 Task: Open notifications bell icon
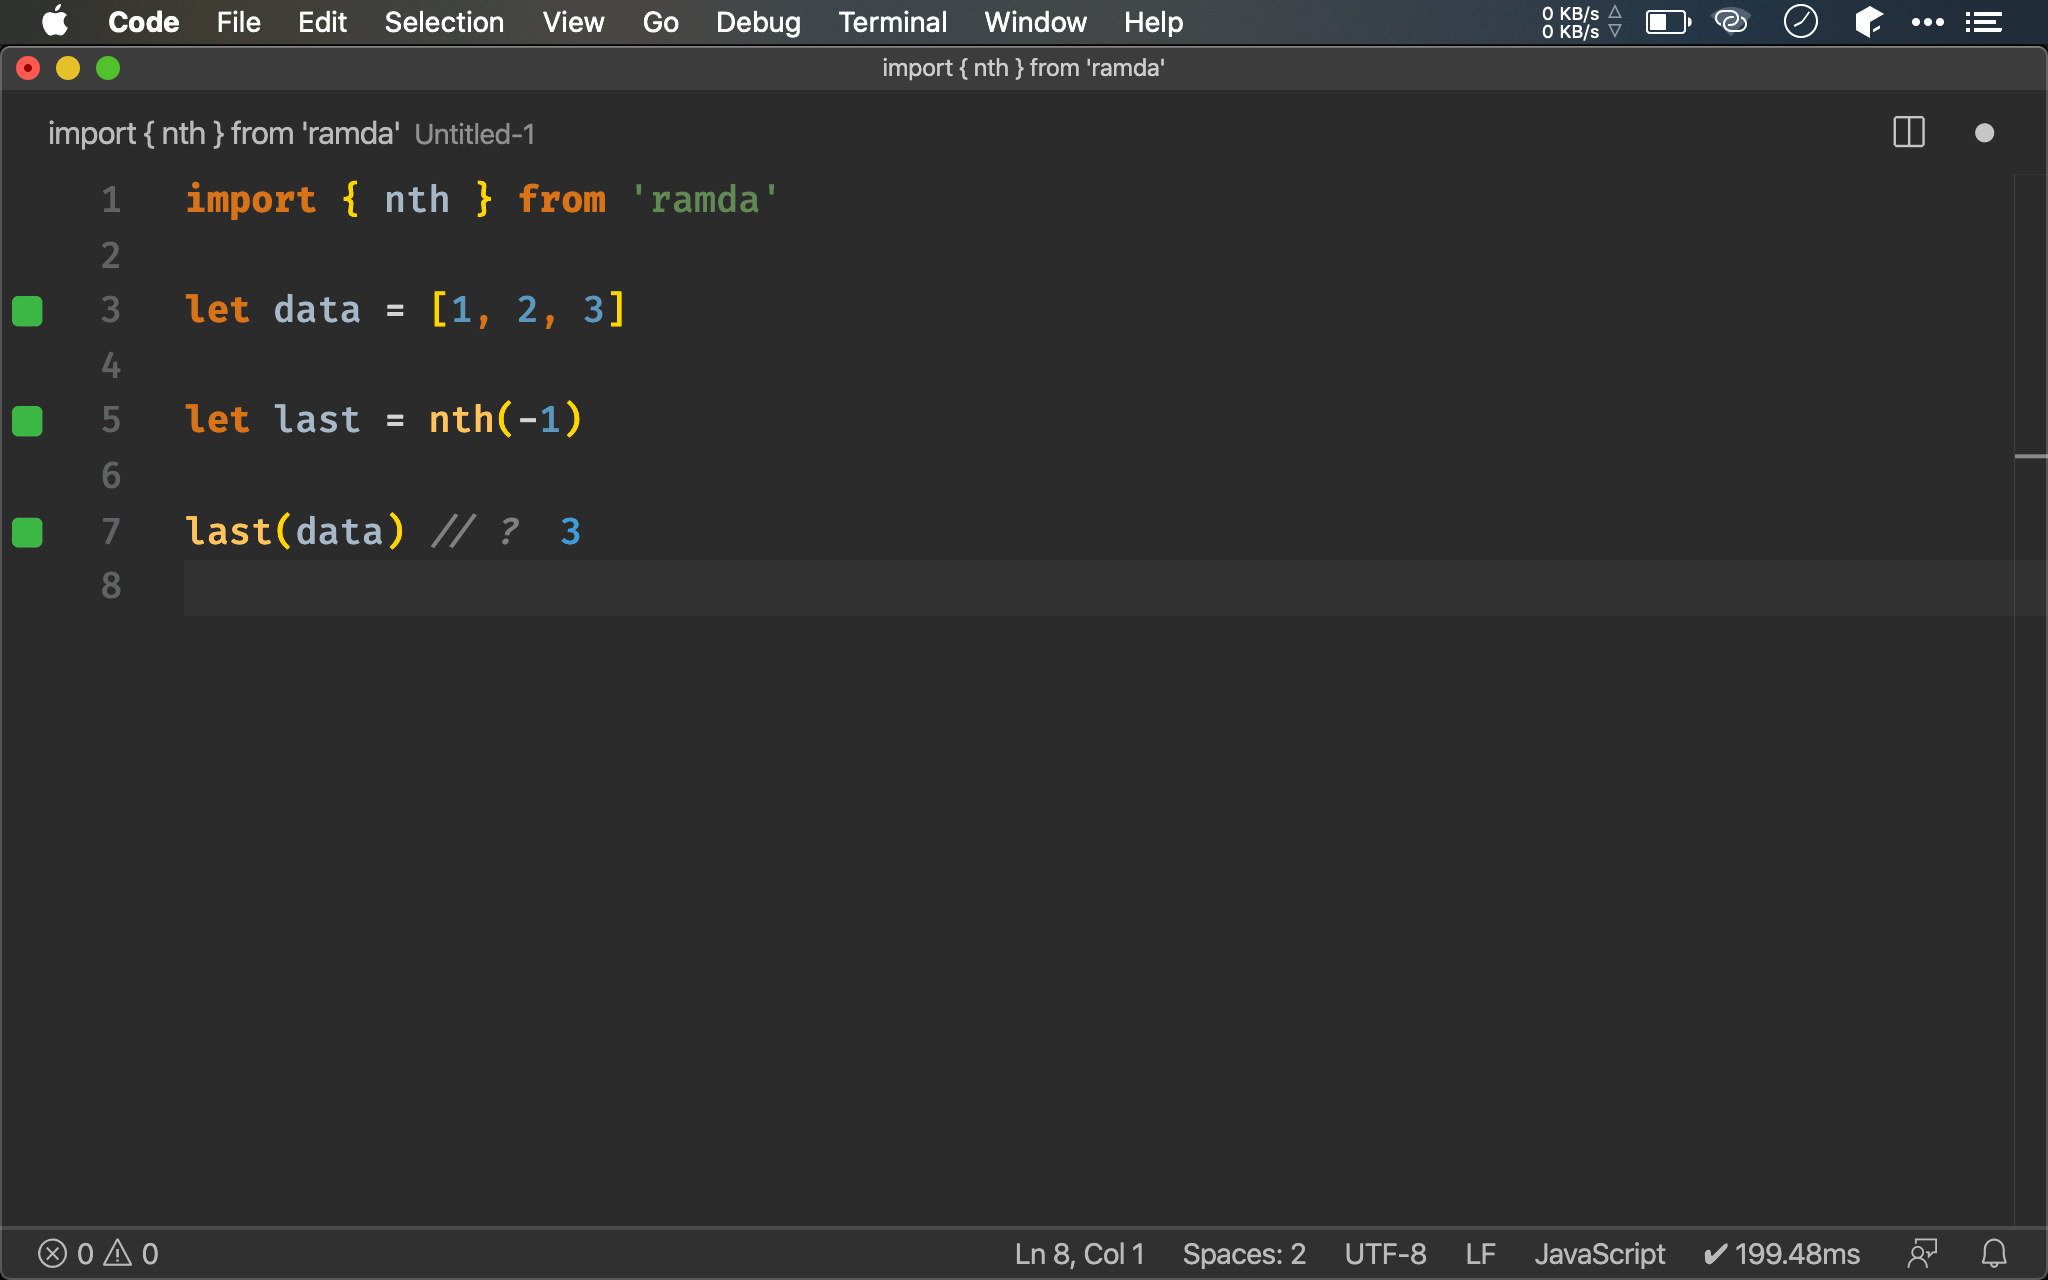[x=1994, y=1253]
